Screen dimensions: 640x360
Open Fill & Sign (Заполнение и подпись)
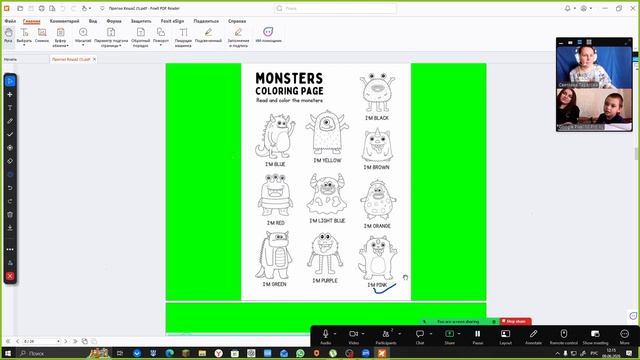click(x=238, y=37)
